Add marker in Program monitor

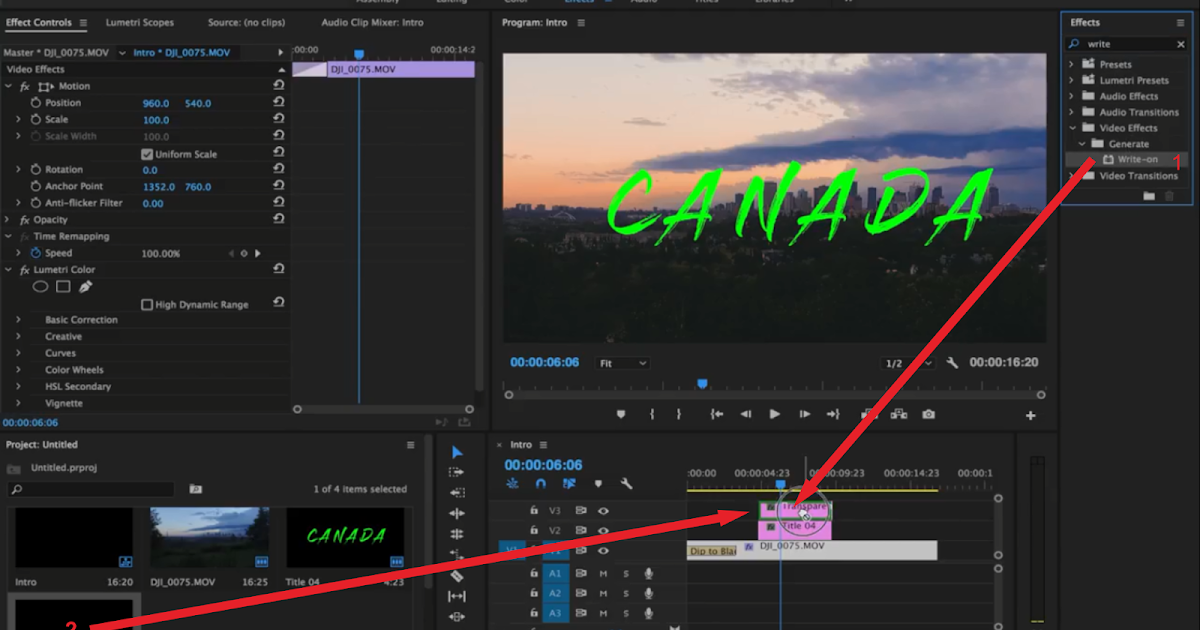pos(620,414)
